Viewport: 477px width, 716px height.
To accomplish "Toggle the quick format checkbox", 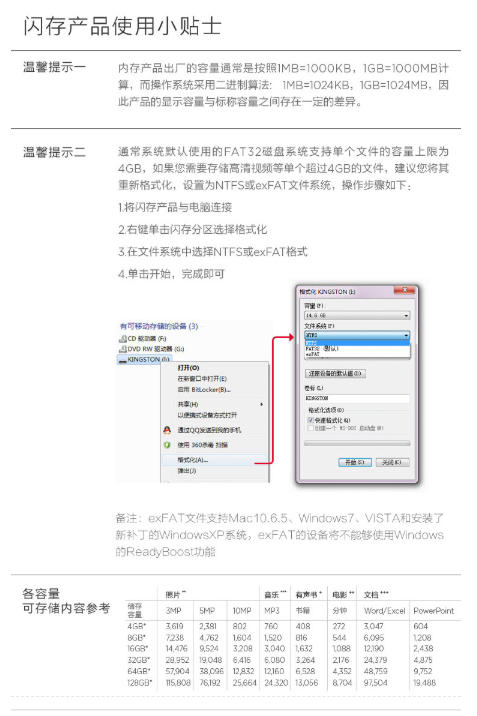I will point(311,420).
